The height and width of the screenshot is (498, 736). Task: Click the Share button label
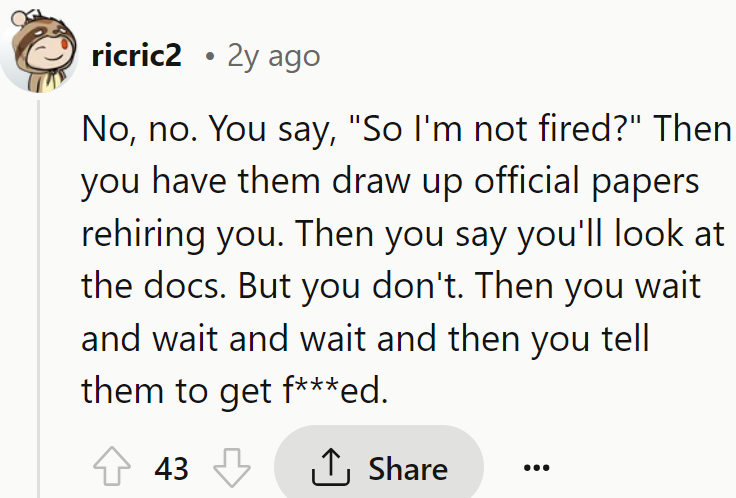pyautogui.click(x=408, y=468)
